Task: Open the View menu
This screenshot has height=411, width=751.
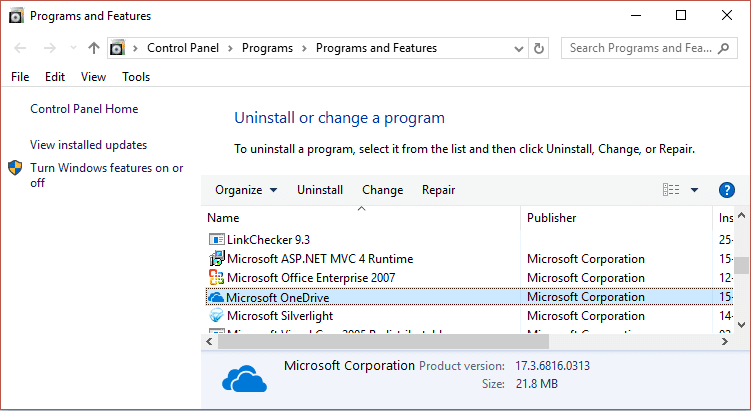Action: [x=93, y=77]
